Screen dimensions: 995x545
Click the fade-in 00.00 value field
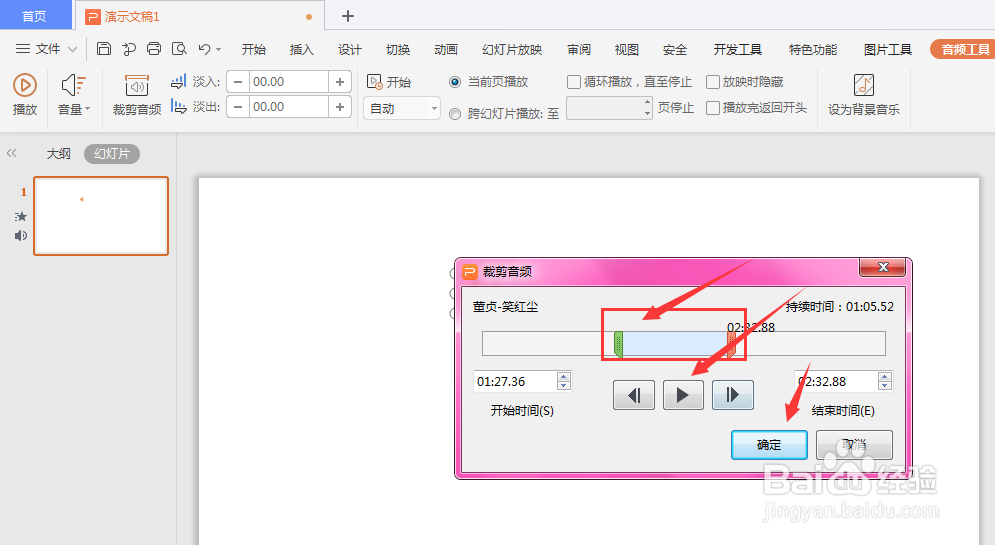(289, 82)
